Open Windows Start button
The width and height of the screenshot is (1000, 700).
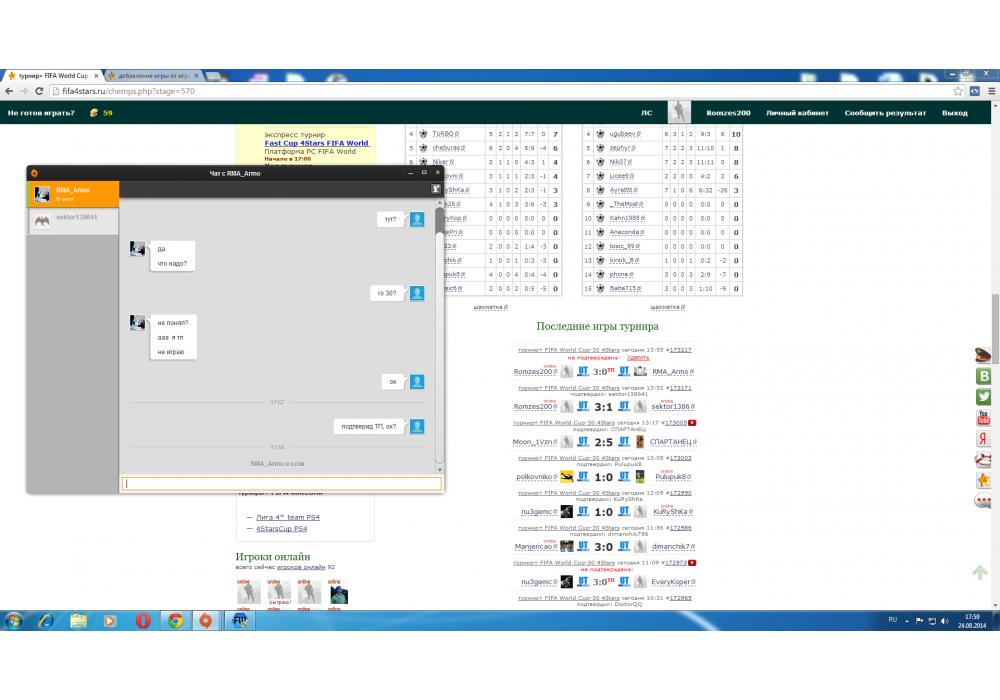pos(13,620)
